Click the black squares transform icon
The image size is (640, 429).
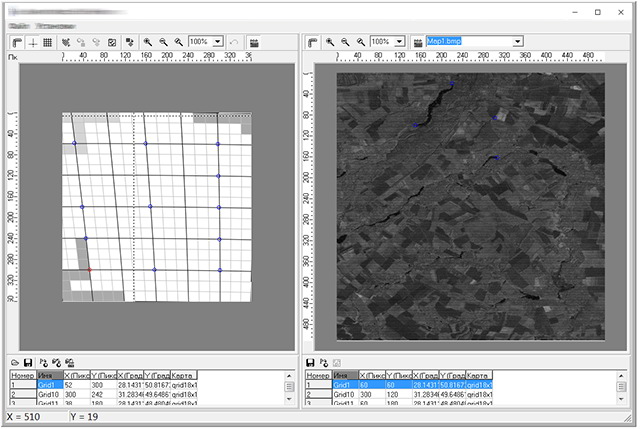point(130,42)
